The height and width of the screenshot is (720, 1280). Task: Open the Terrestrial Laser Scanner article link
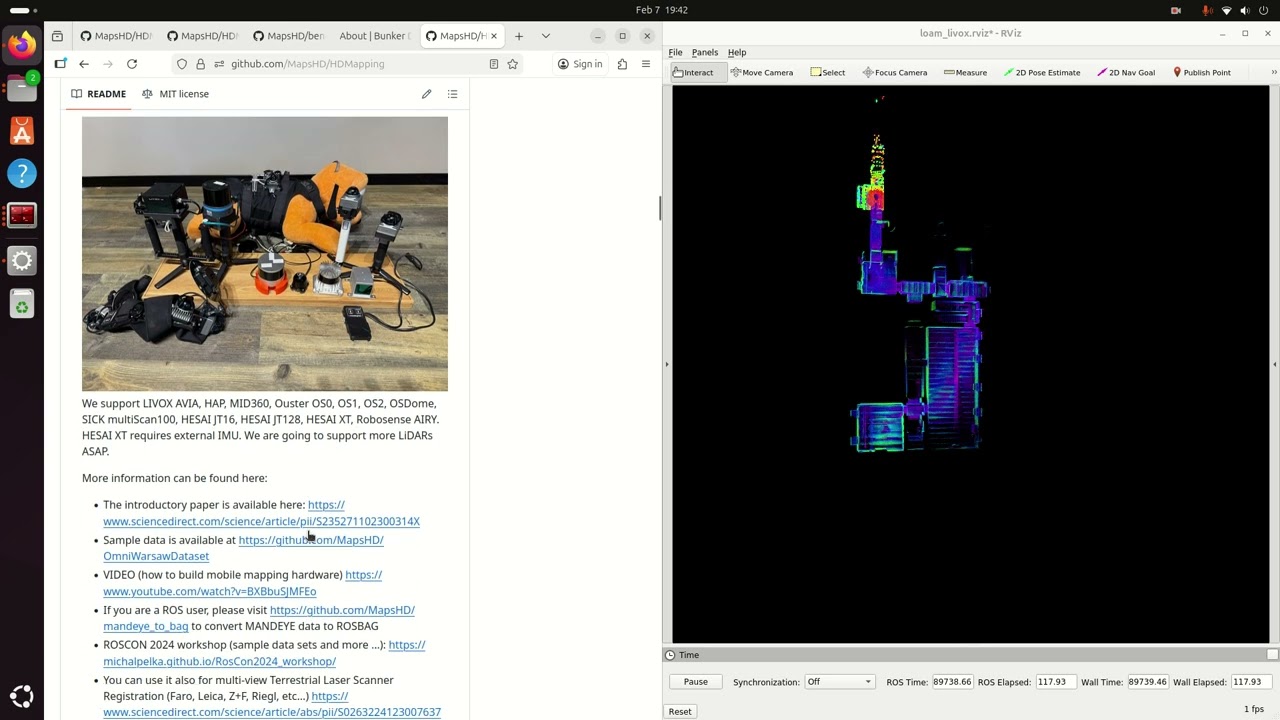pyautogui.click(x=272, y=704)
